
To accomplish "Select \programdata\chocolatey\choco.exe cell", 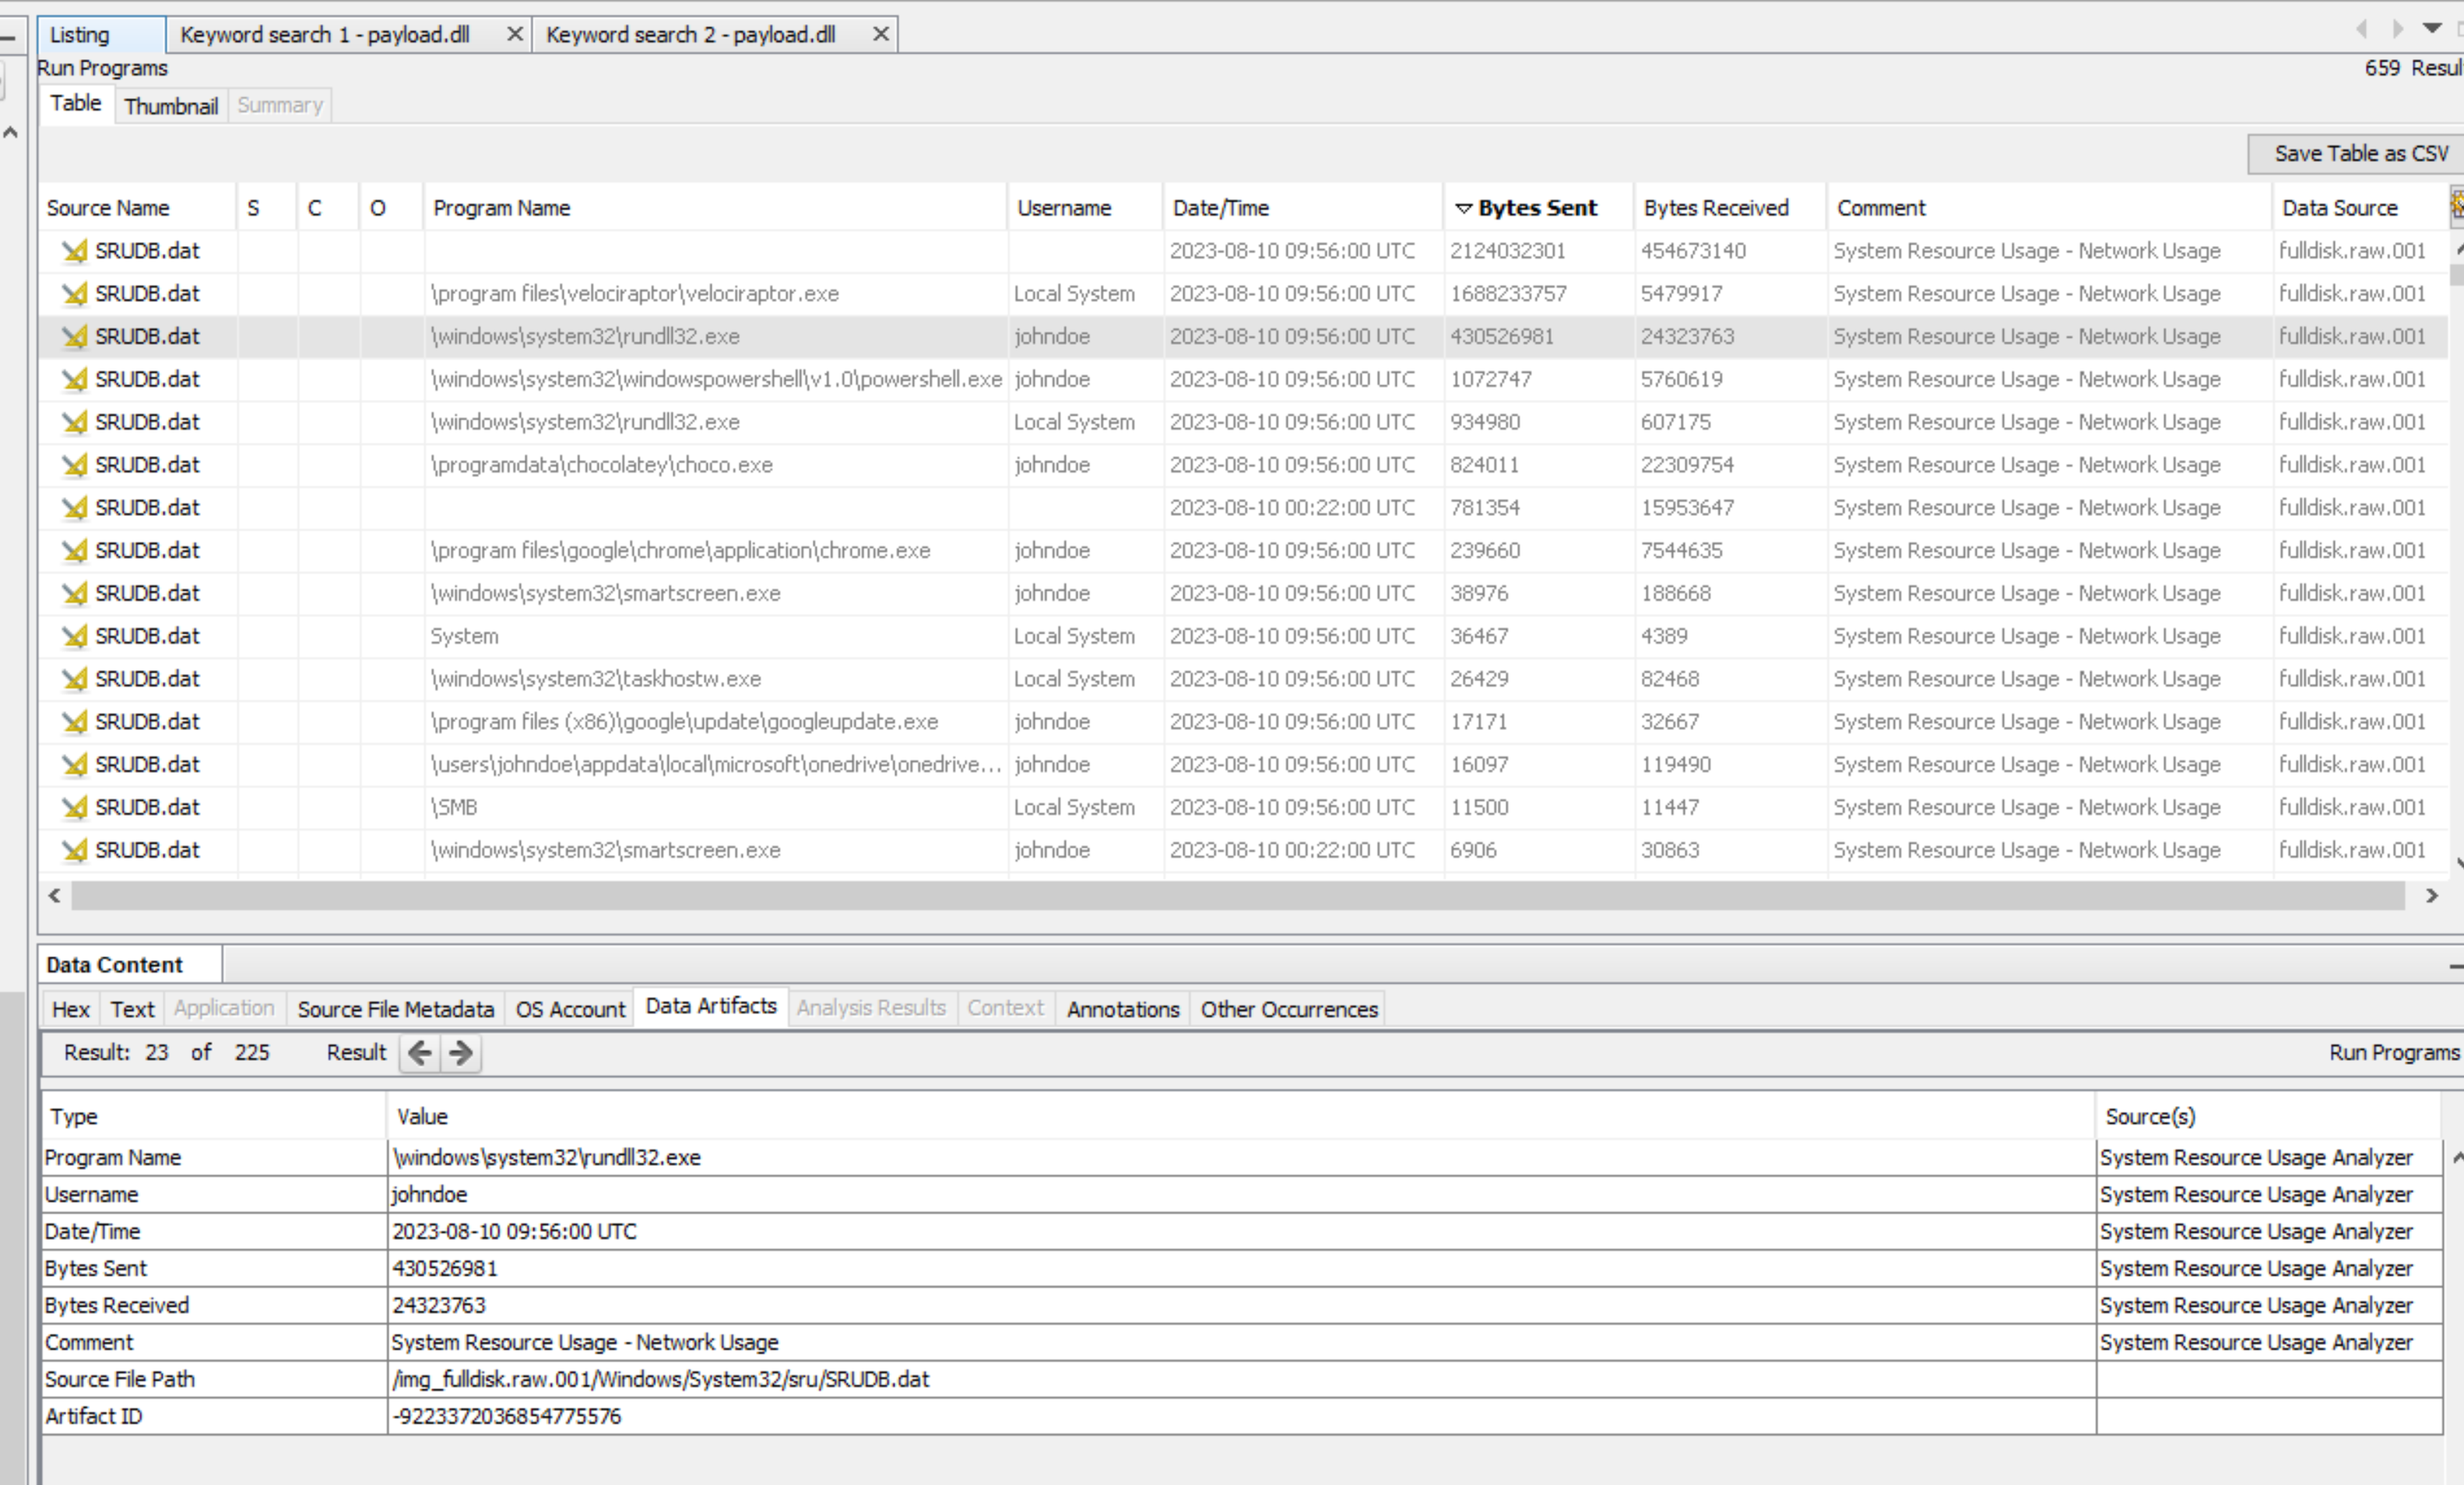I will click(716, 465).
